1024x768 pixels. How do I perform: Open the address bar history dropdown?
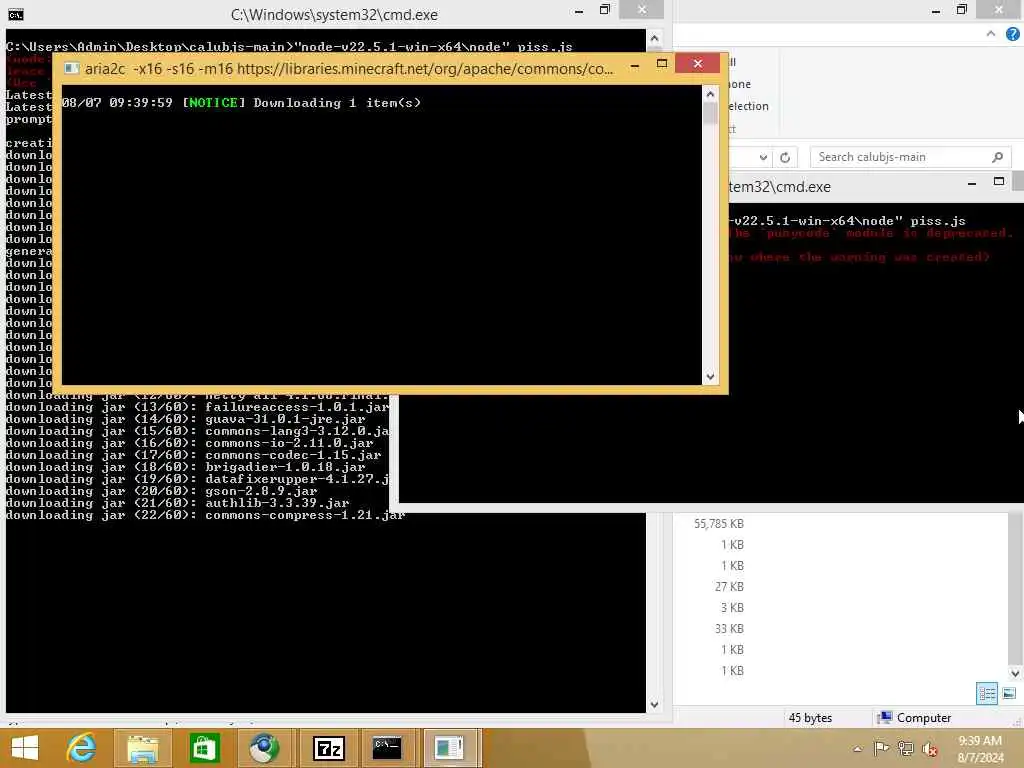(x=763, y=157)
